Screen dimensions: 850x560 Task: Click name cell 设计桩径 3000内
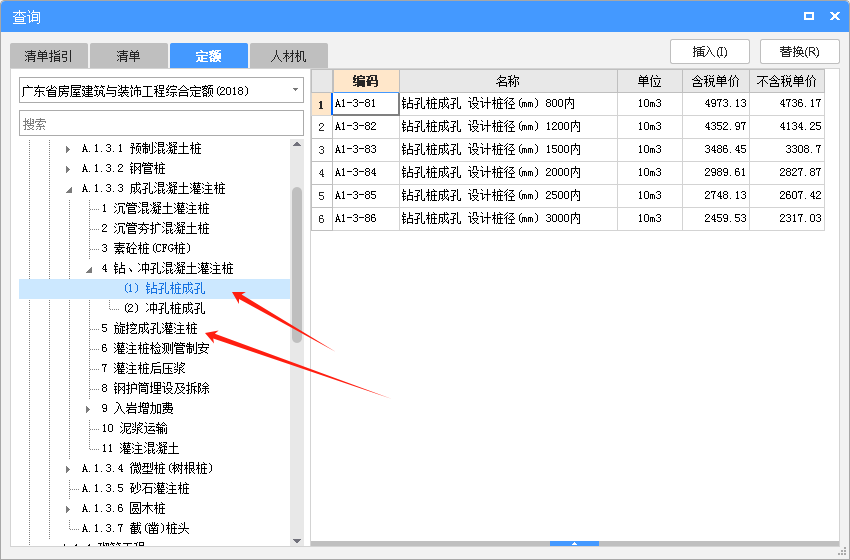click(508, 219)
